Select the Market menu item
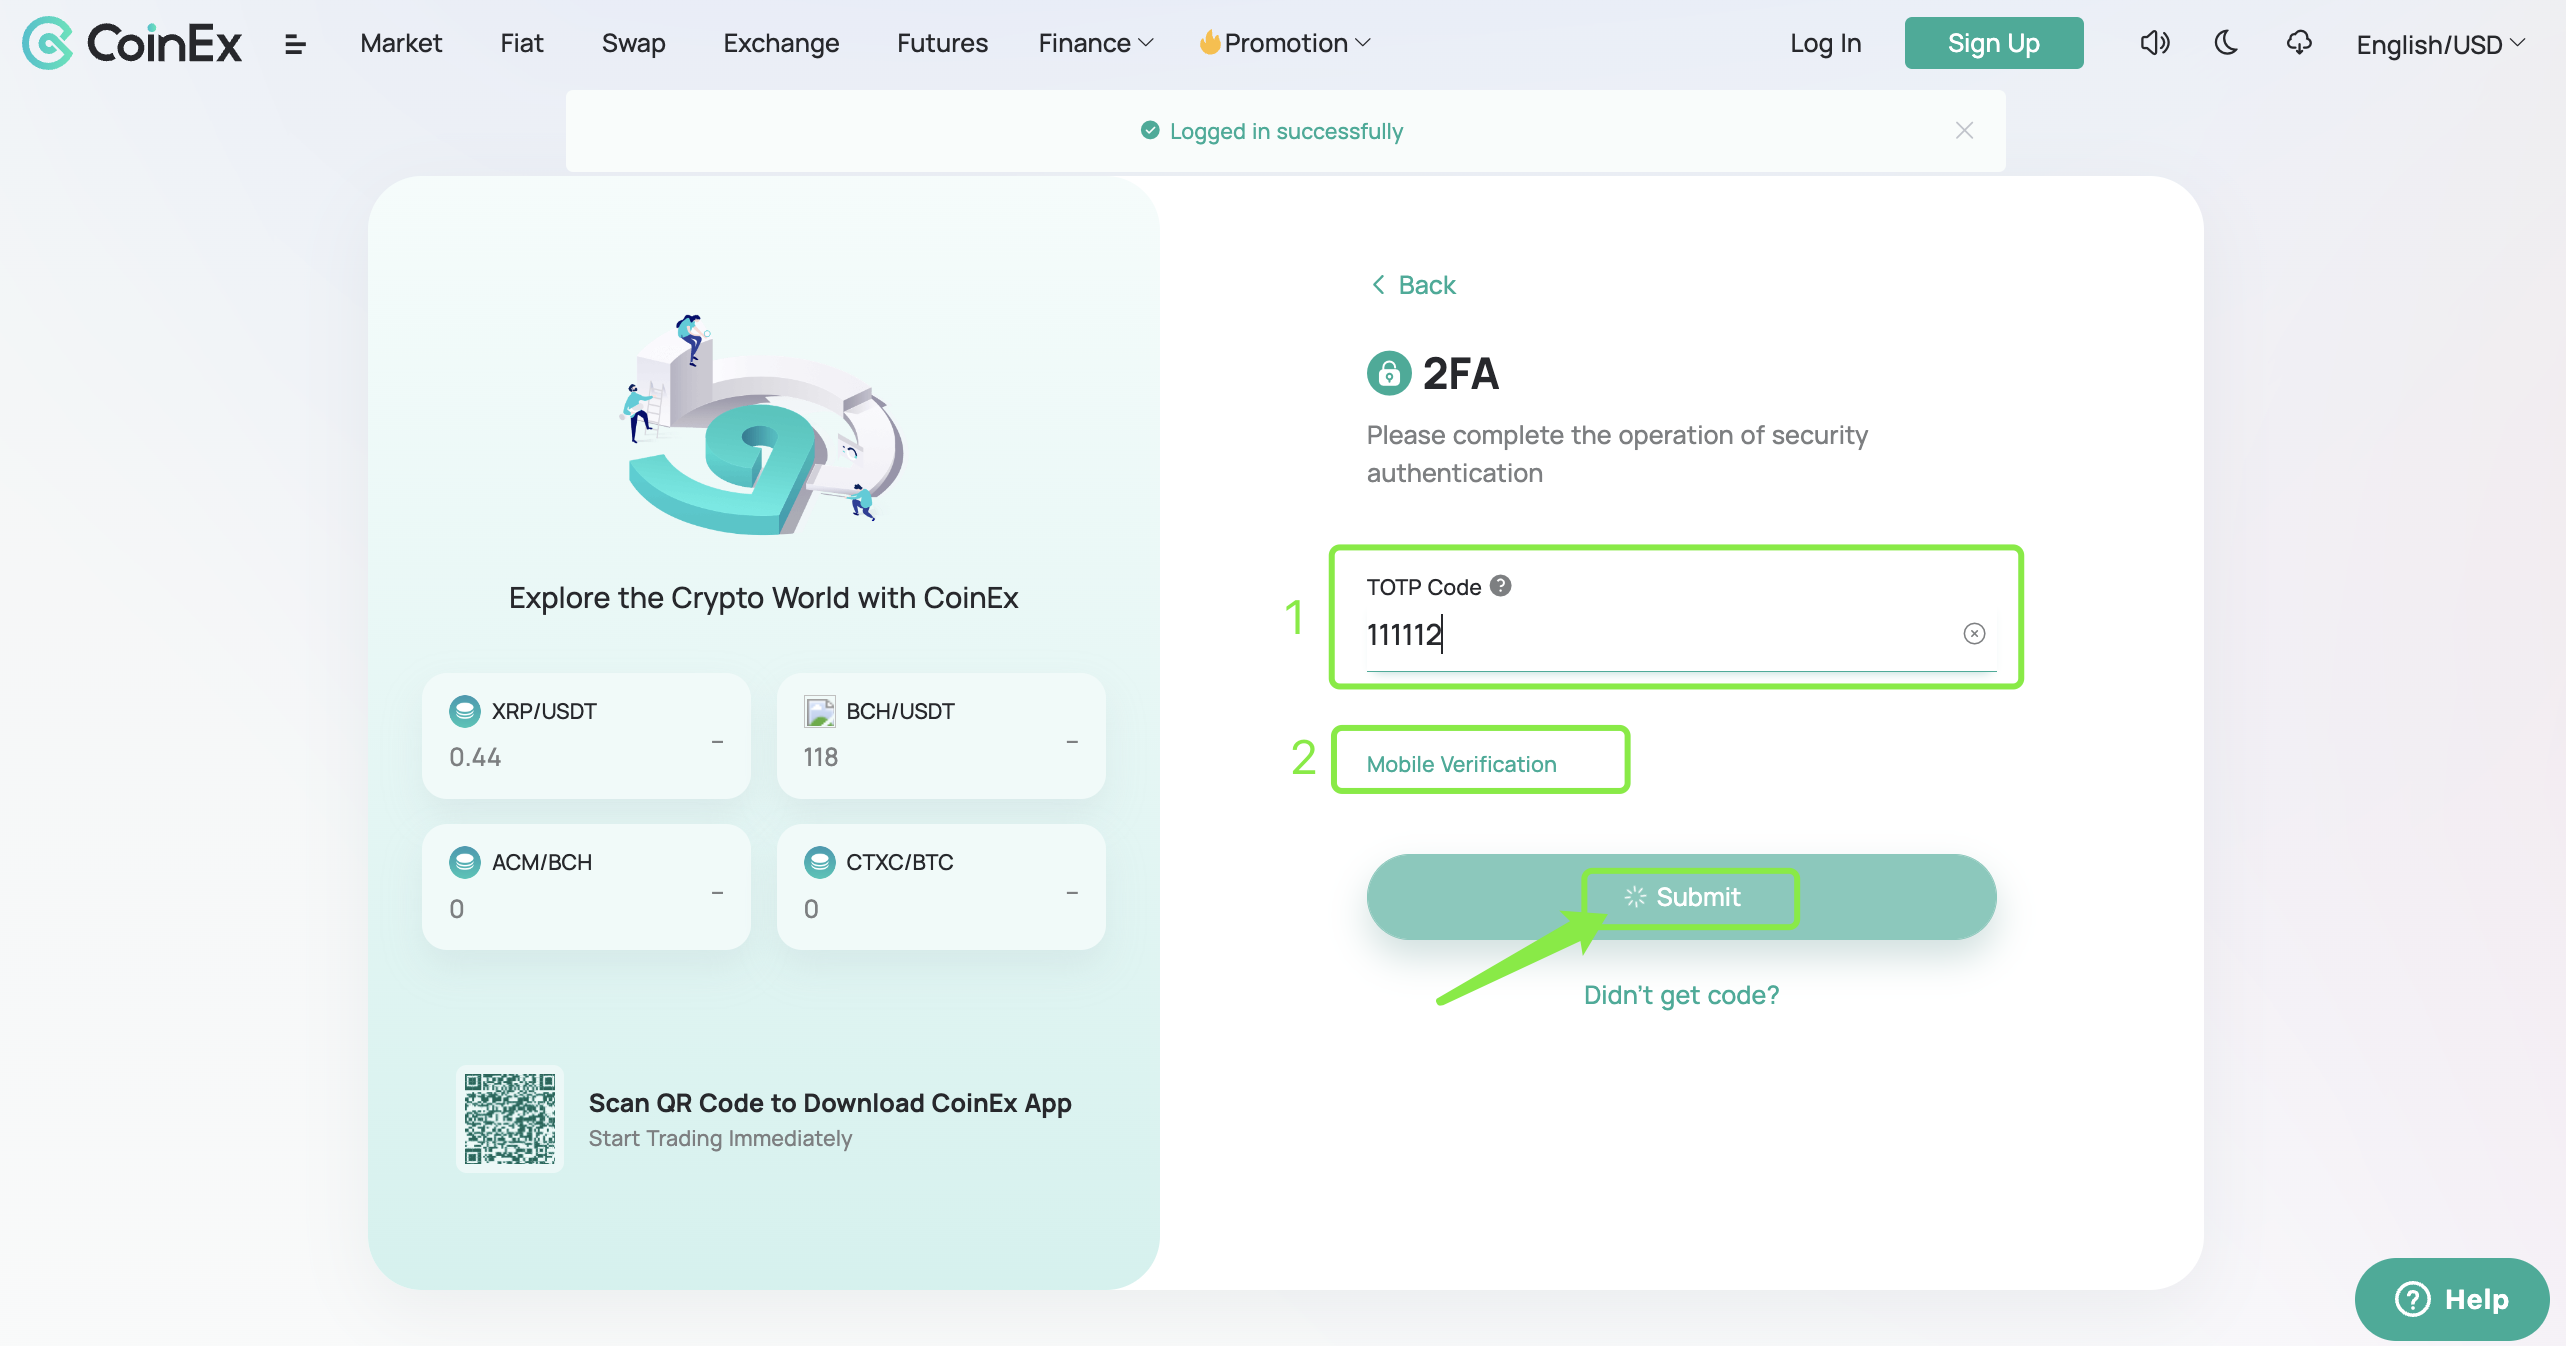This screenshot has height=1346, width=2566. click(402, 41)
